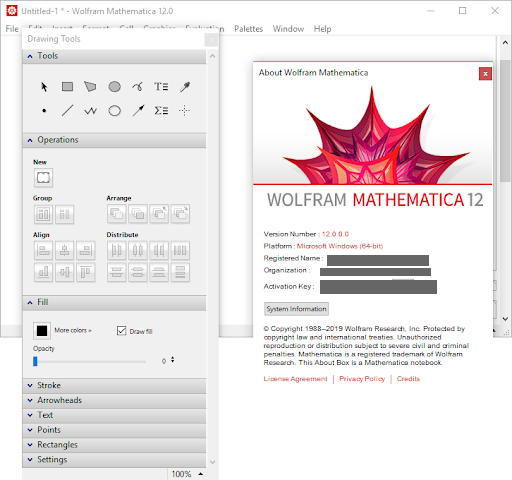Select the crosshair coordinates tool
The image size is (512, 480).
click(184, 110)
